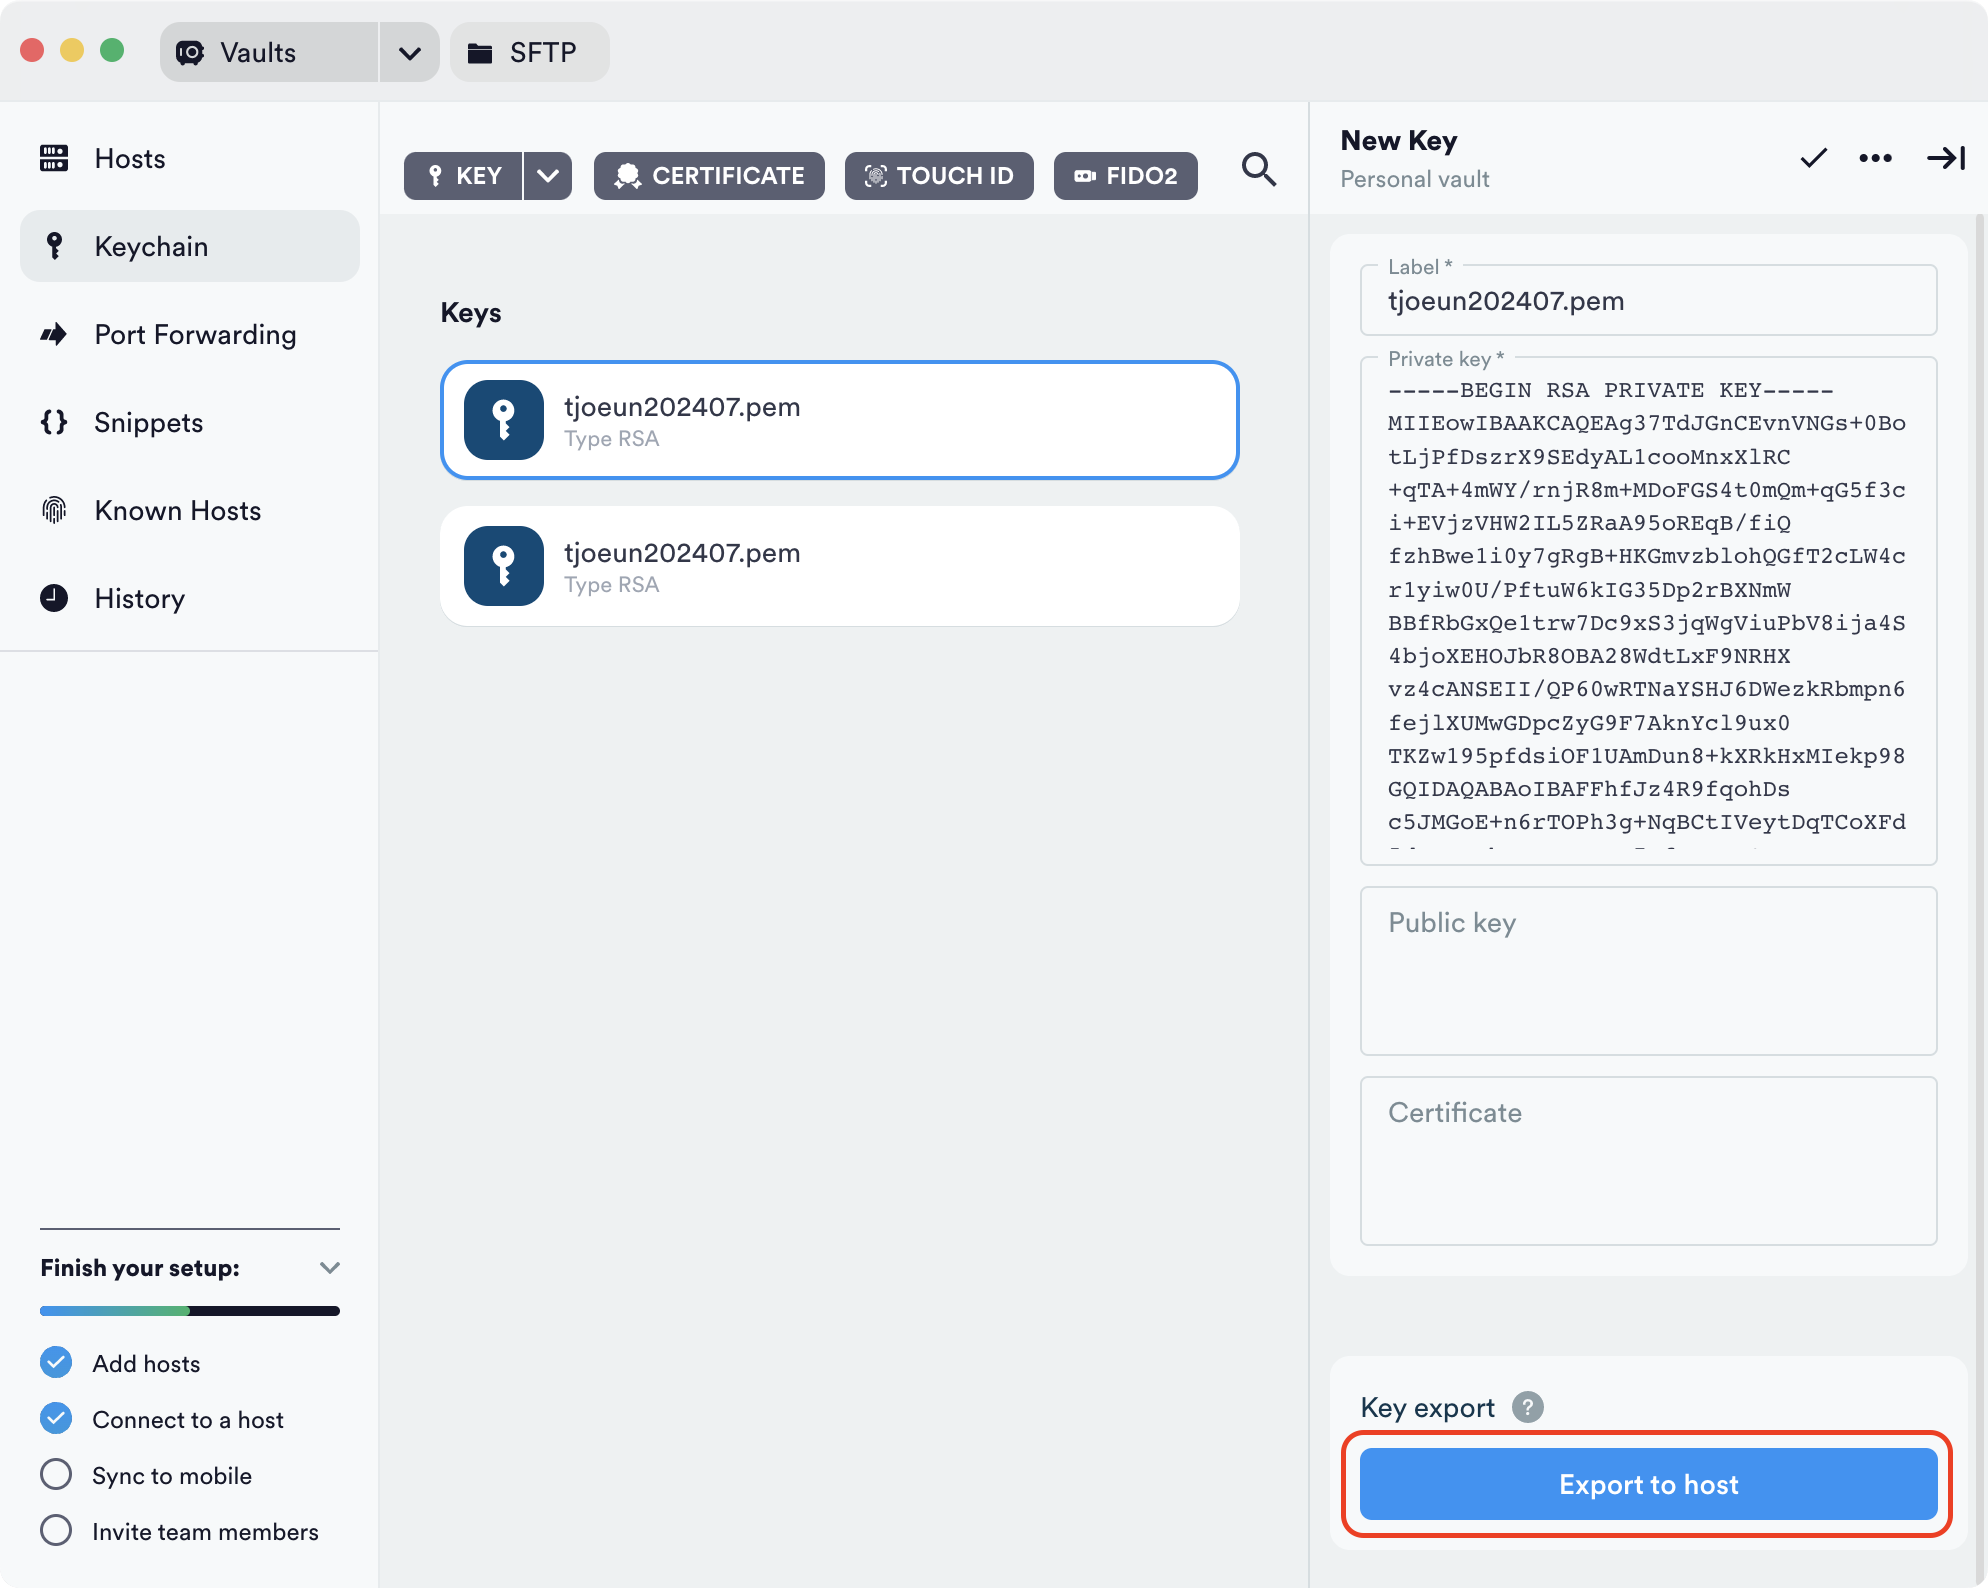This screenshot has height=1588, width=1988.
Task: Open the three-dots more options menu
Action: tap(1875, 158)
